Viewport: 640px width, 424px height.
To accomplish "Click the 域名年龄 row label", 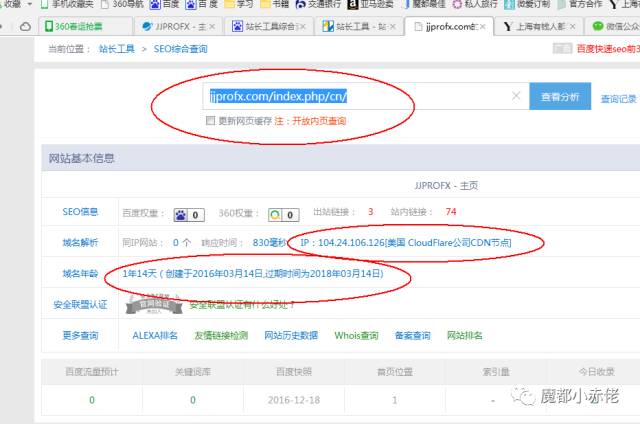I will pyautogui.click(x=80, y=273).
